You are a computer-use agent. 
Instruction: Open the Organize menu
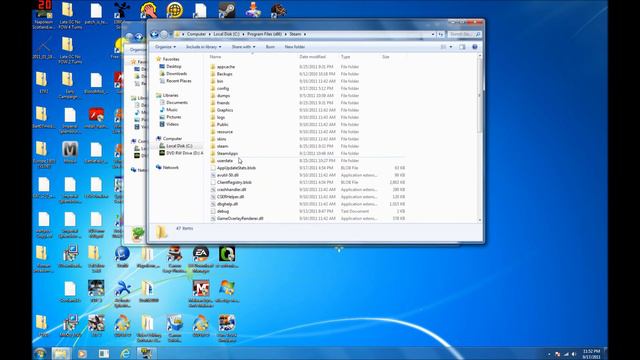click(165, 47)
